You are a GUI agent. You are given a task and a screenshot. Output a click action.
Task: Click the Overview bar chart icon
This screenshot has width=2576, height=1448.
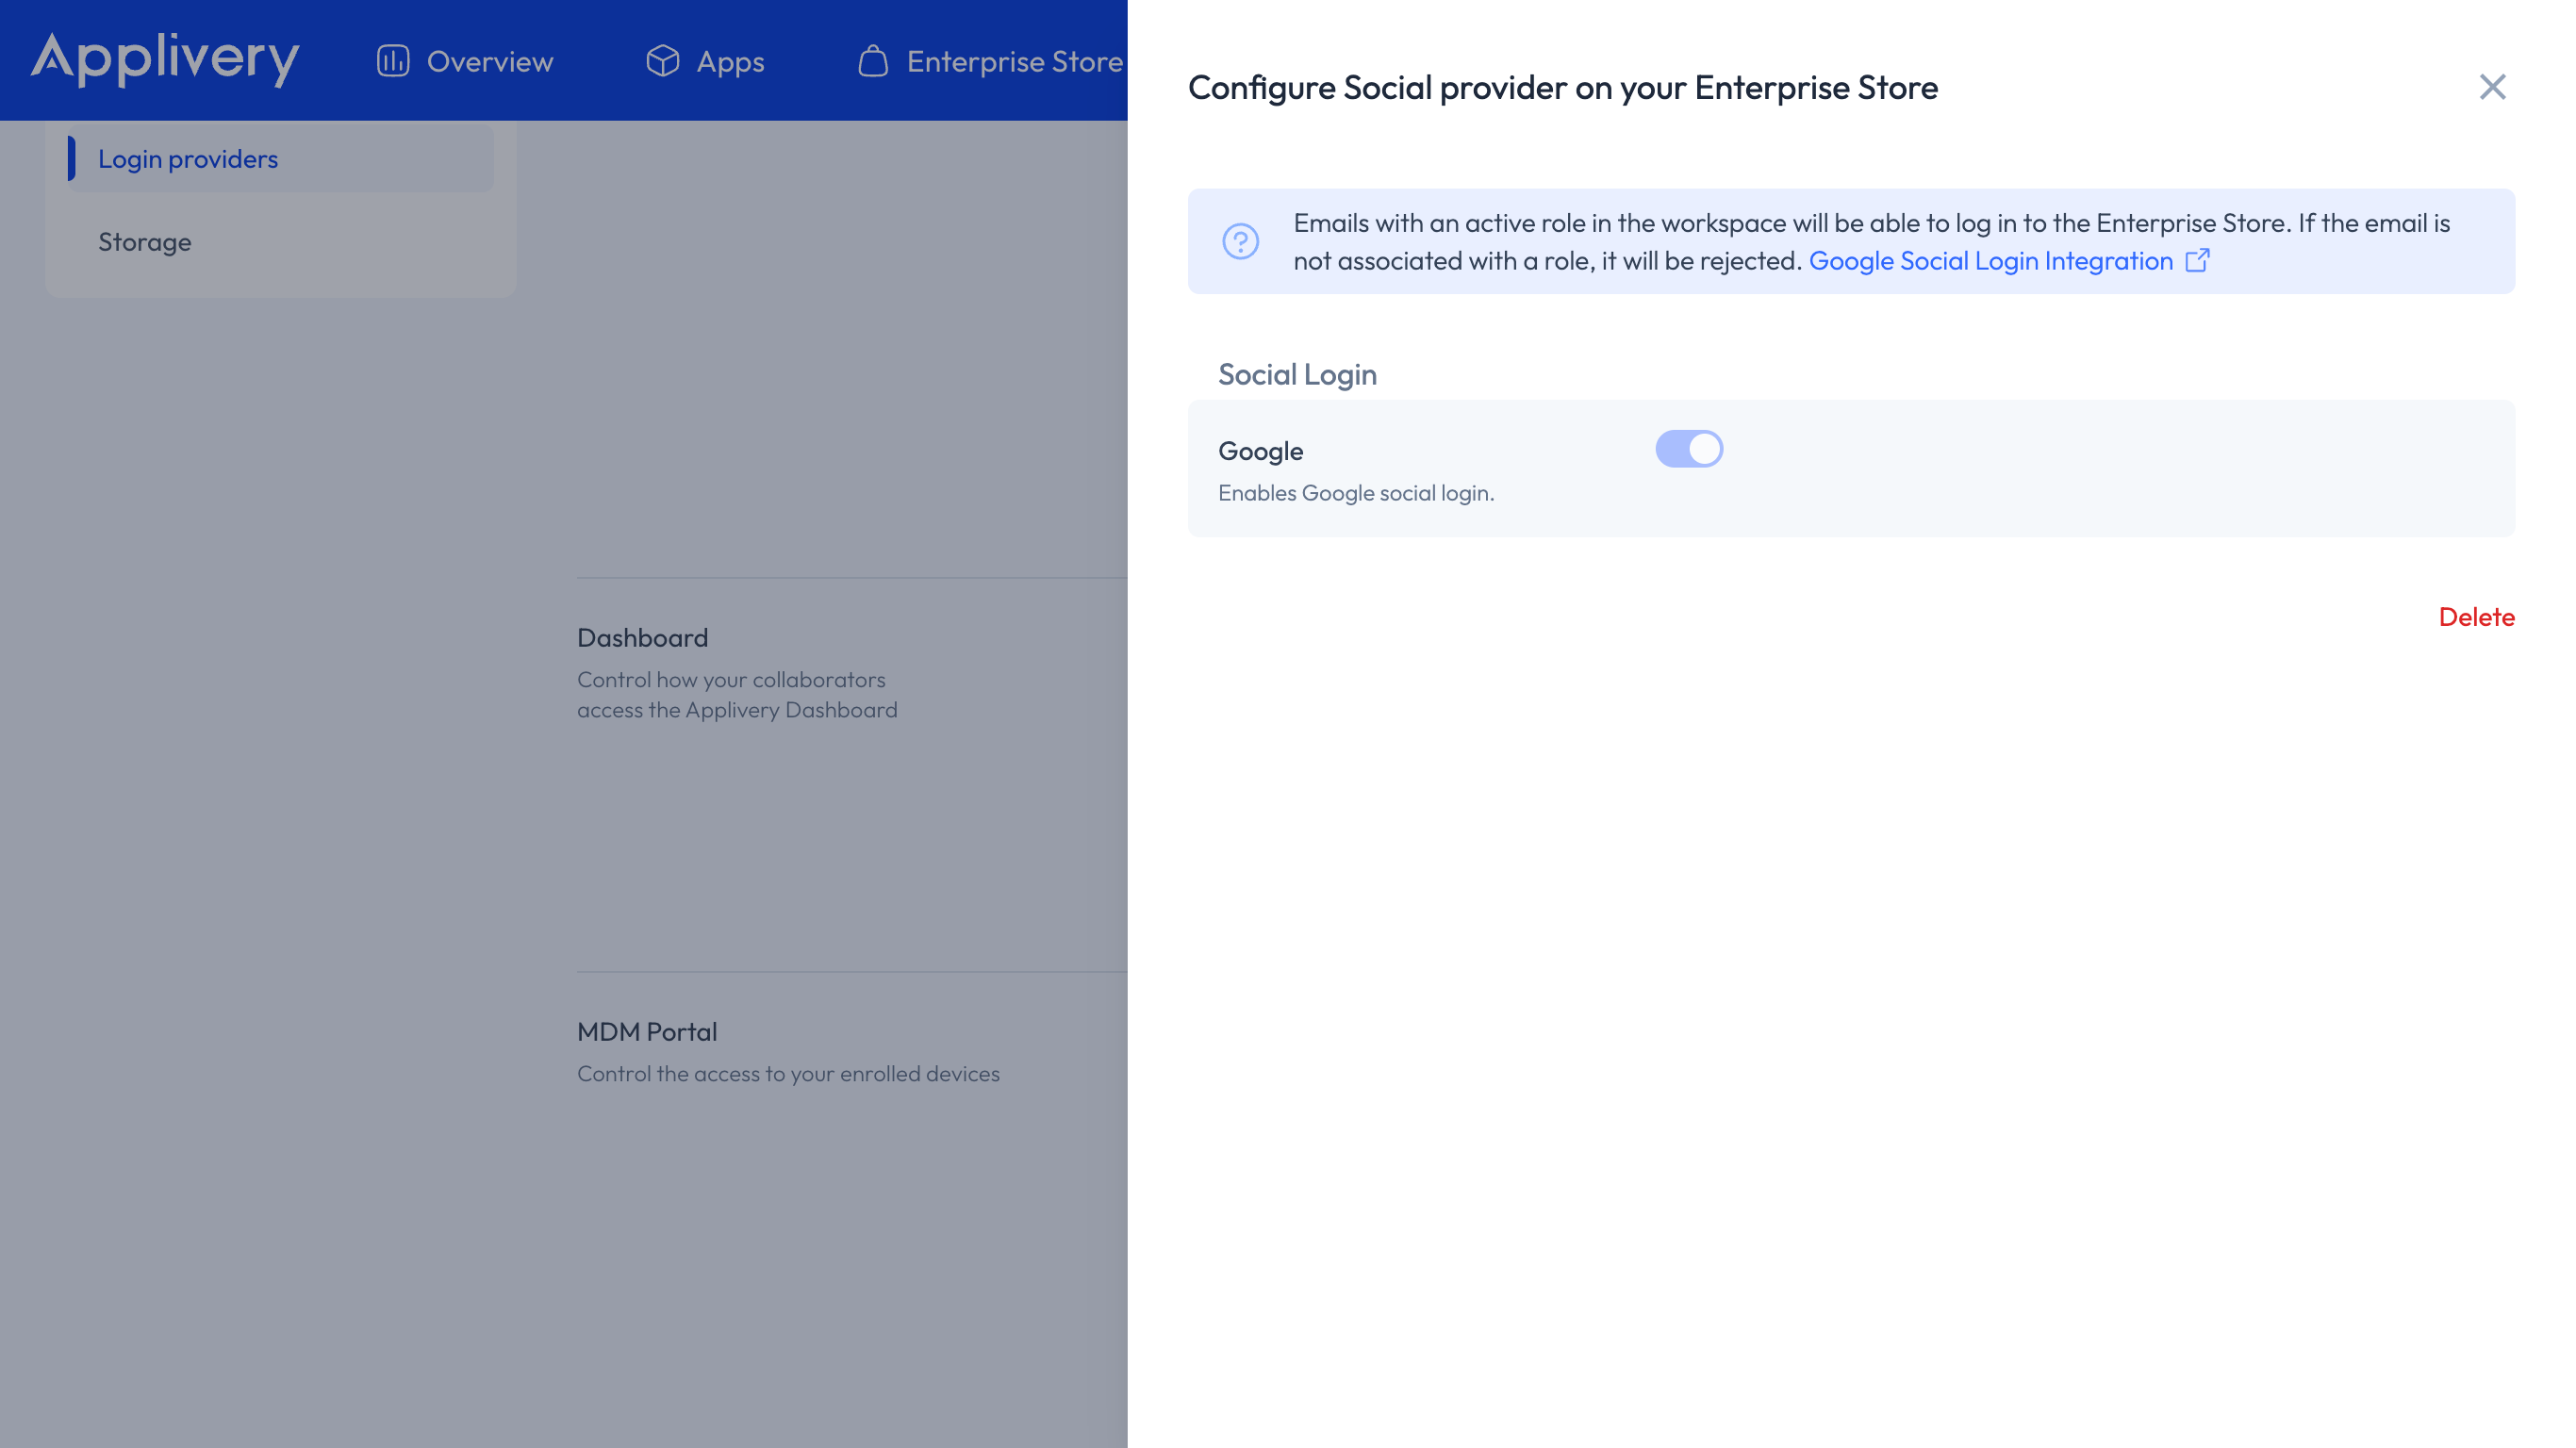(x=392, y=60)
